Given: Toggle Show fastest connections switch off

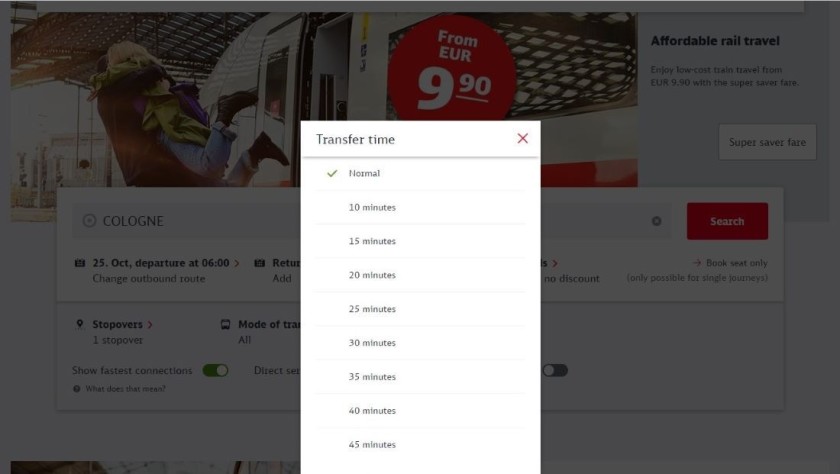Looking at the screenshot, I should [x=215, y=370].
